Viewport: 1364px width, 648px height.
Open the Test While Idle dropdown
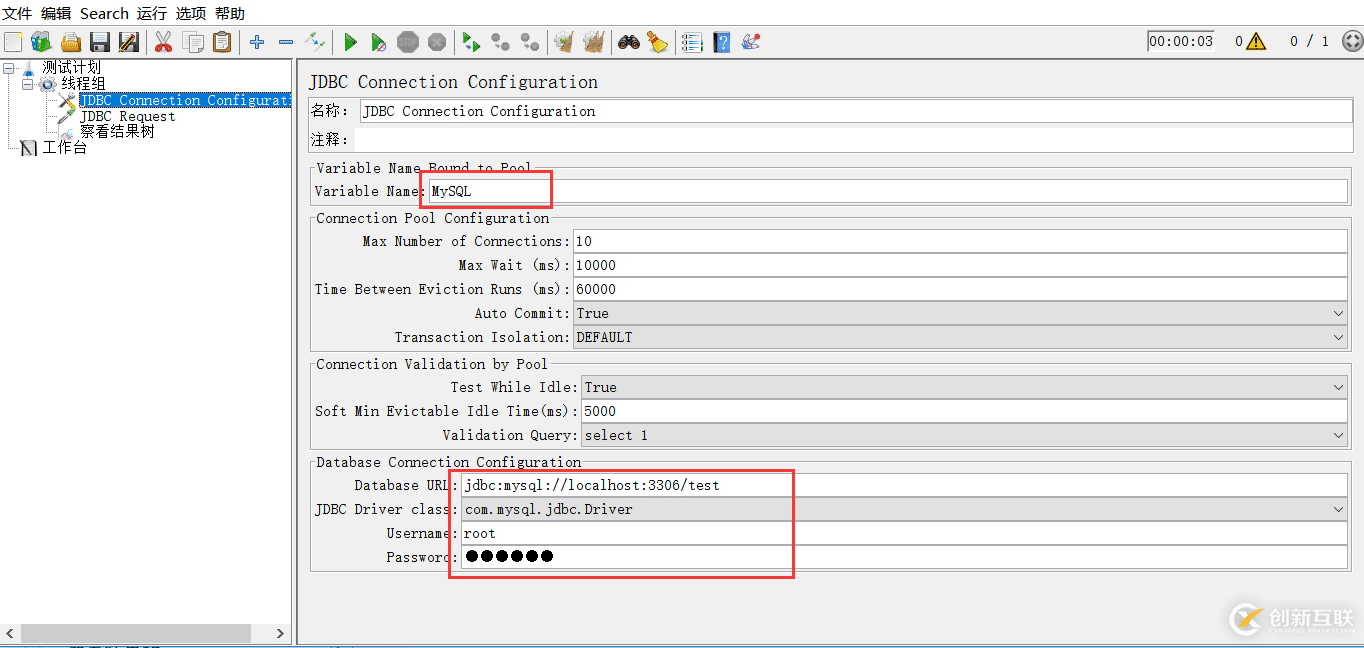[x=964, y=387]
